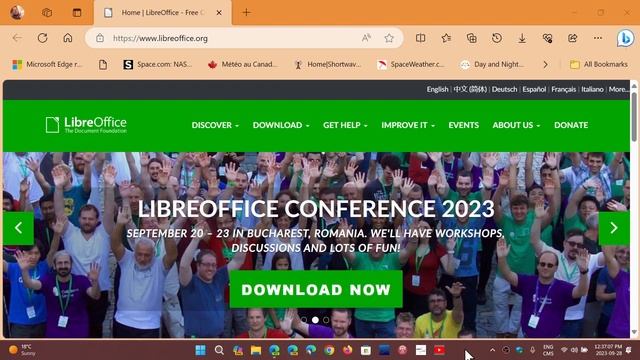This screenshot has width=640, height=360.
Task: Open Space.com NASA bookmark
Action: [158, 64]
